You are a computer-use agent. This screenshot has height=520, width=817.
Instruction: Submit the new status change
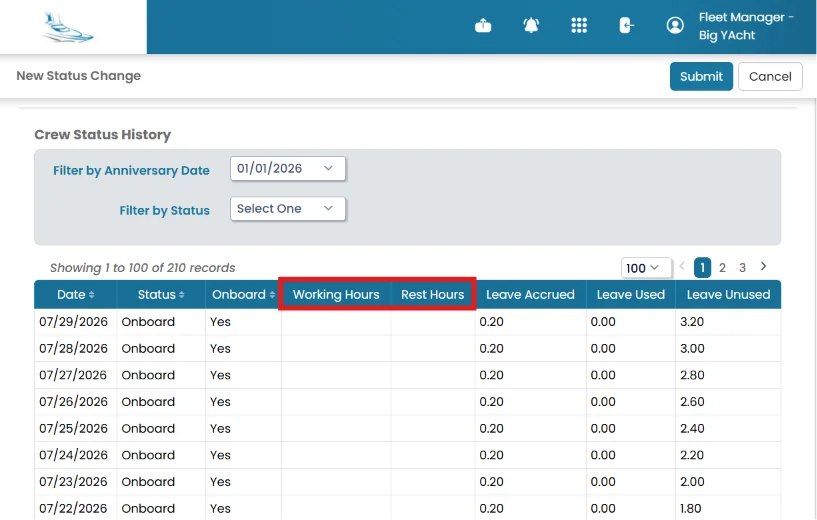[x=701, y=77]
